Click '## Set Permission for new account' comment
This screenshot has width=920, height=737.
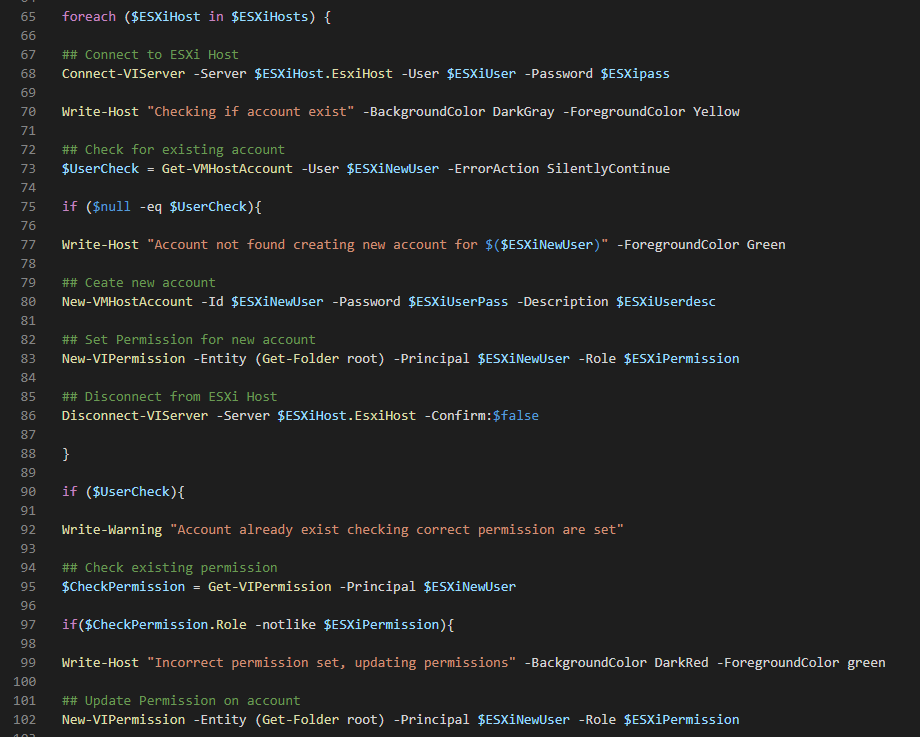coord(188,340)
